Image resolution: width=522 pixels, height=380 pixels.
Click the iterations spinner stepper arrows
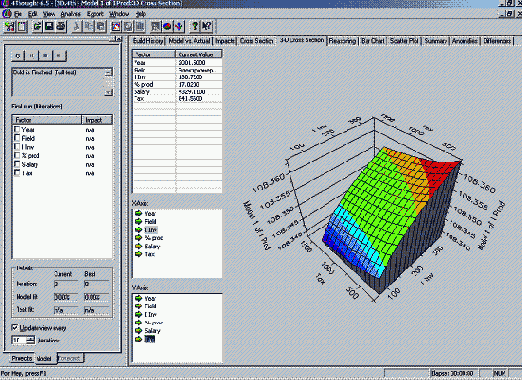click(x=31, y=340)
